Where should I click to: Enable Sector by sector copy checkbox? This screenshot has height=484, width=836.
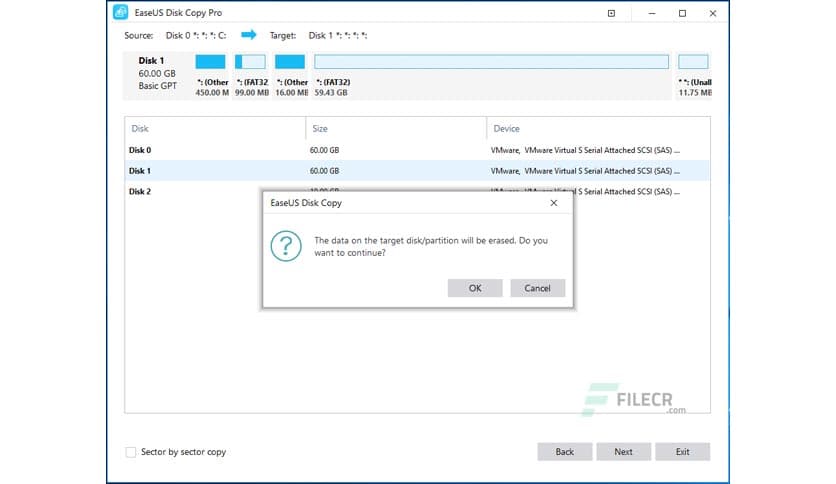tap(131, 452)
